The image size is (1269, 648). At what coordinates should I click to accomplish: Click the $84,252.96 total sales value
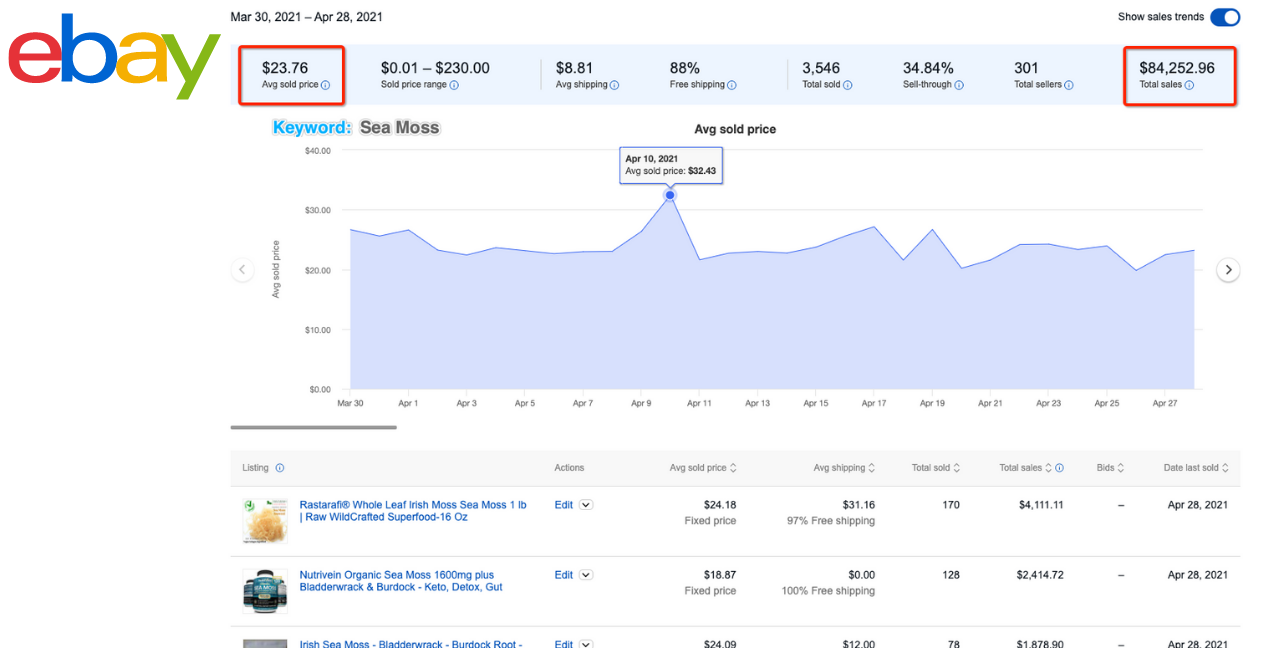[1177, 68]
